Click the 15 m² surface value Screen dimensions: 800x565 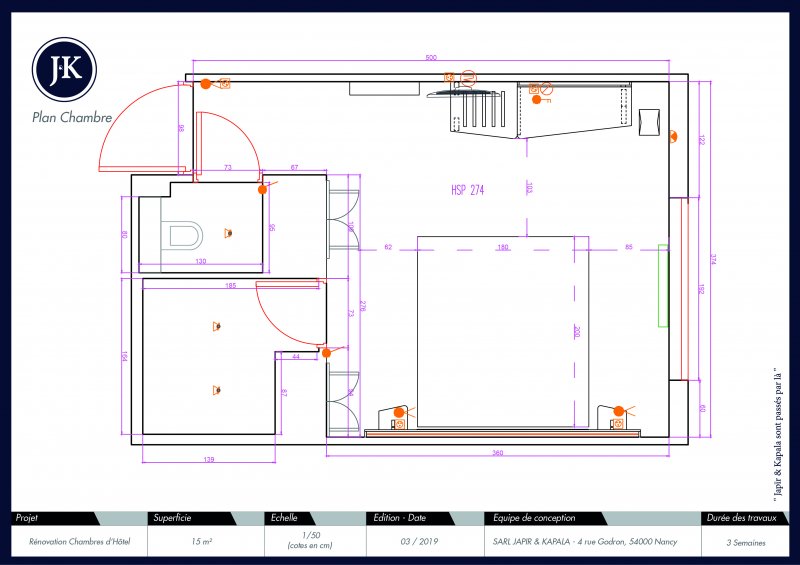pyautogui.click(x=199, y=541)
